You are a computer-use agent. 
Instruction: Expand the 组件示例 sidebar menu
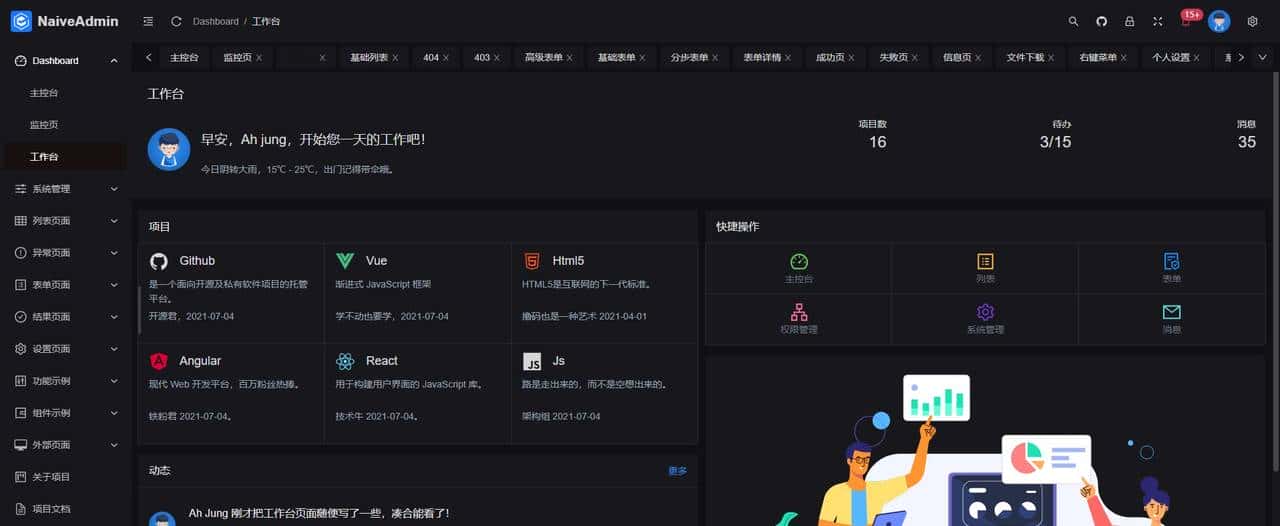pos(65,413)
